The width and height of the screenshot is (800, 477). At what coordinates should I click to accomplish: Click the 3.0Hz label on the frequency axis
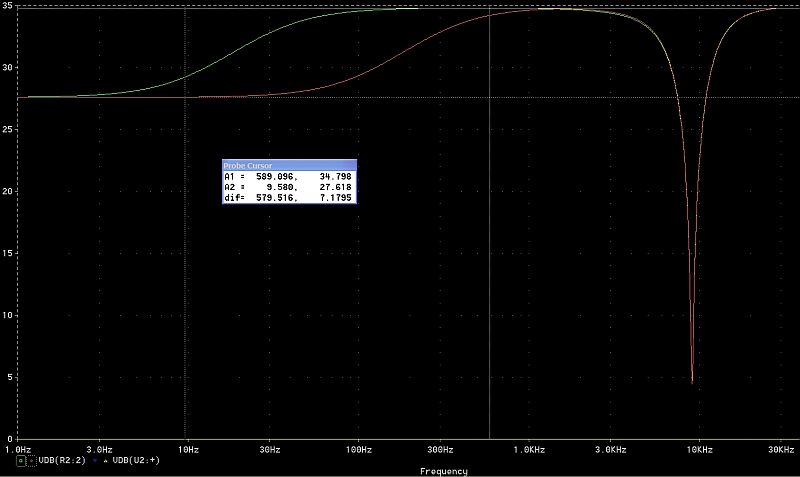[99, 450]
